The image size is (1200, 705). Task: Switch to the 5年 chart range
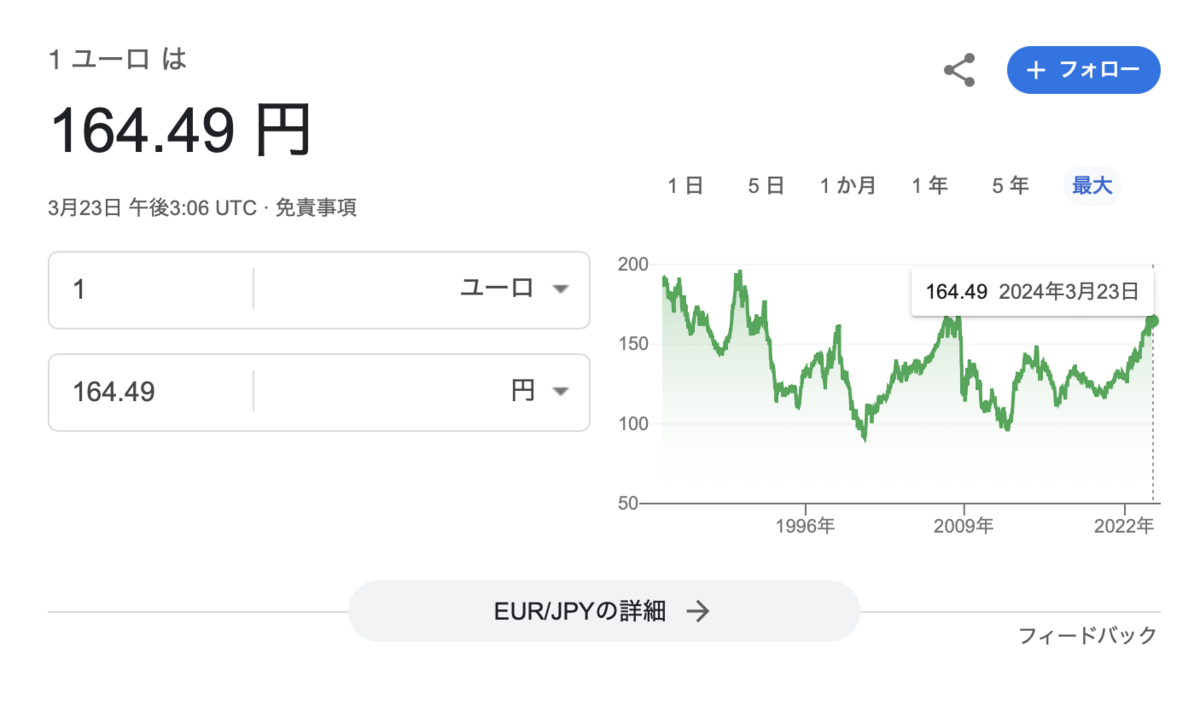coord(1010,185)
